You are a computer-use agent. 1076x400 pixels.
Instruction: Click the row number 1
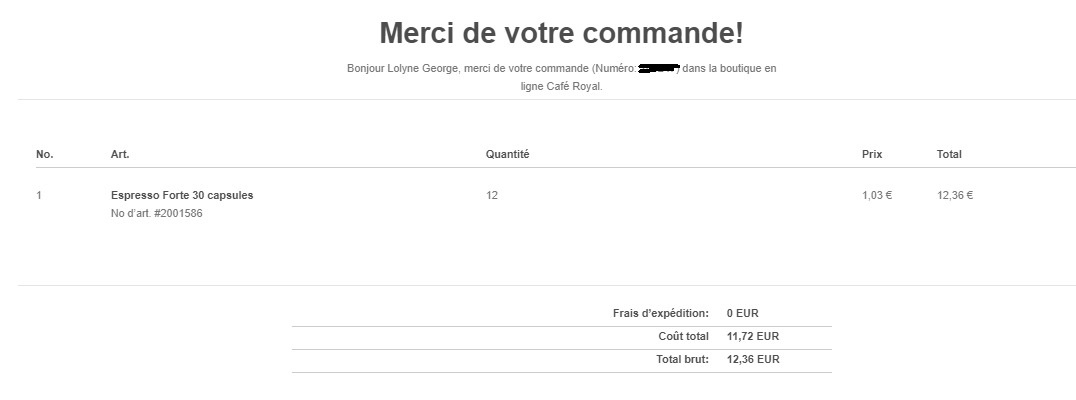pos(39,196)
